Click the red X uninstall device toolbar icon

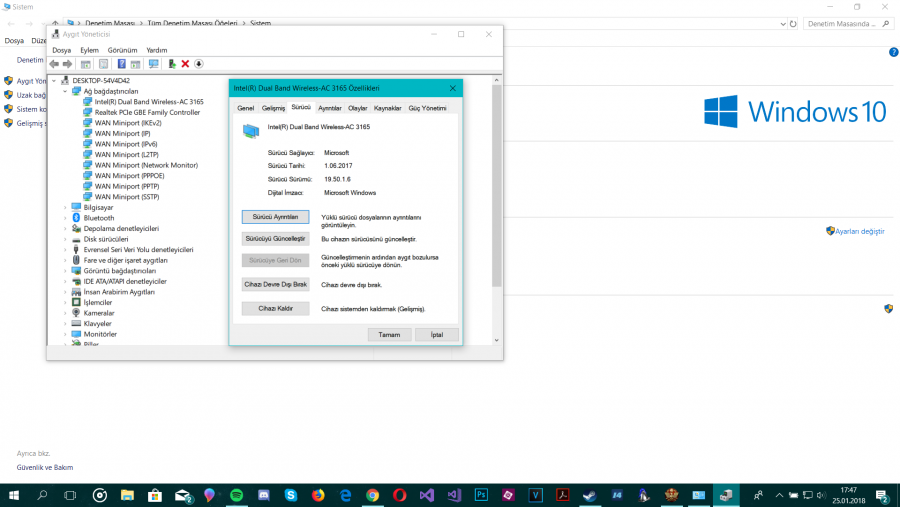click(x=185, y=64)
